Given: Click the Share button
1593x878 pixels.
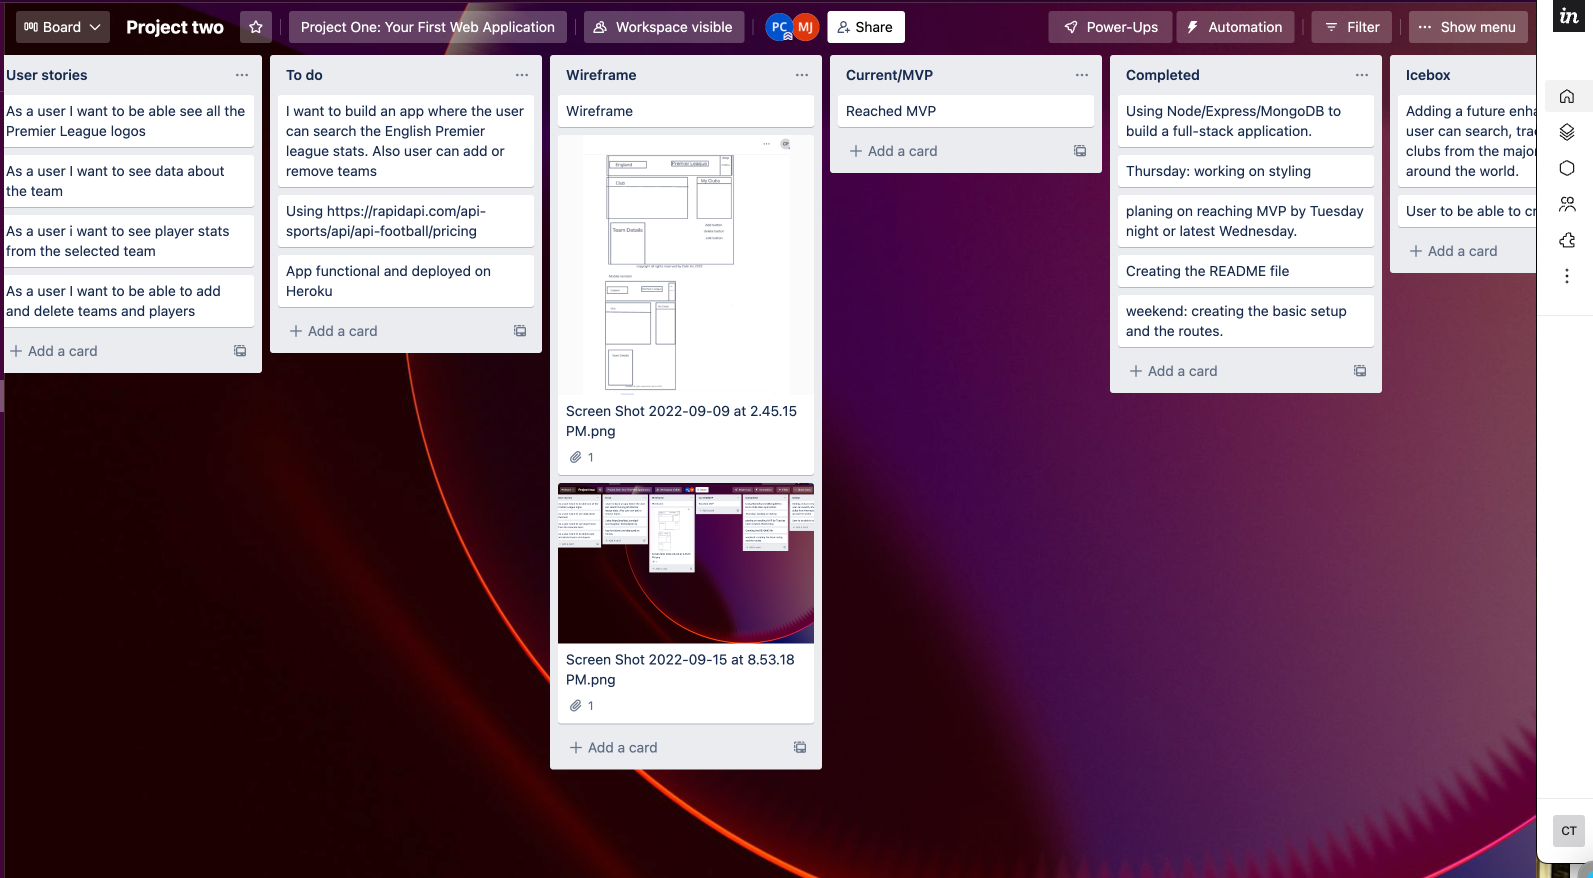Looking at the screenshot, I should point(866,27).
